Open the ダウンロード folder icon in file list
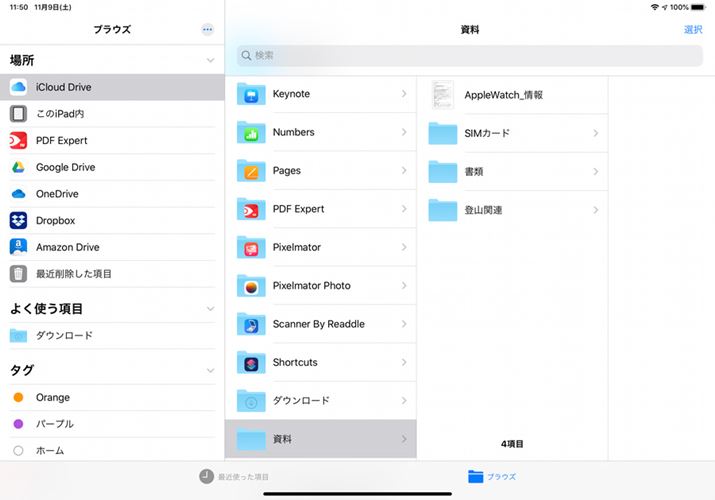 [x=251, y=401]
